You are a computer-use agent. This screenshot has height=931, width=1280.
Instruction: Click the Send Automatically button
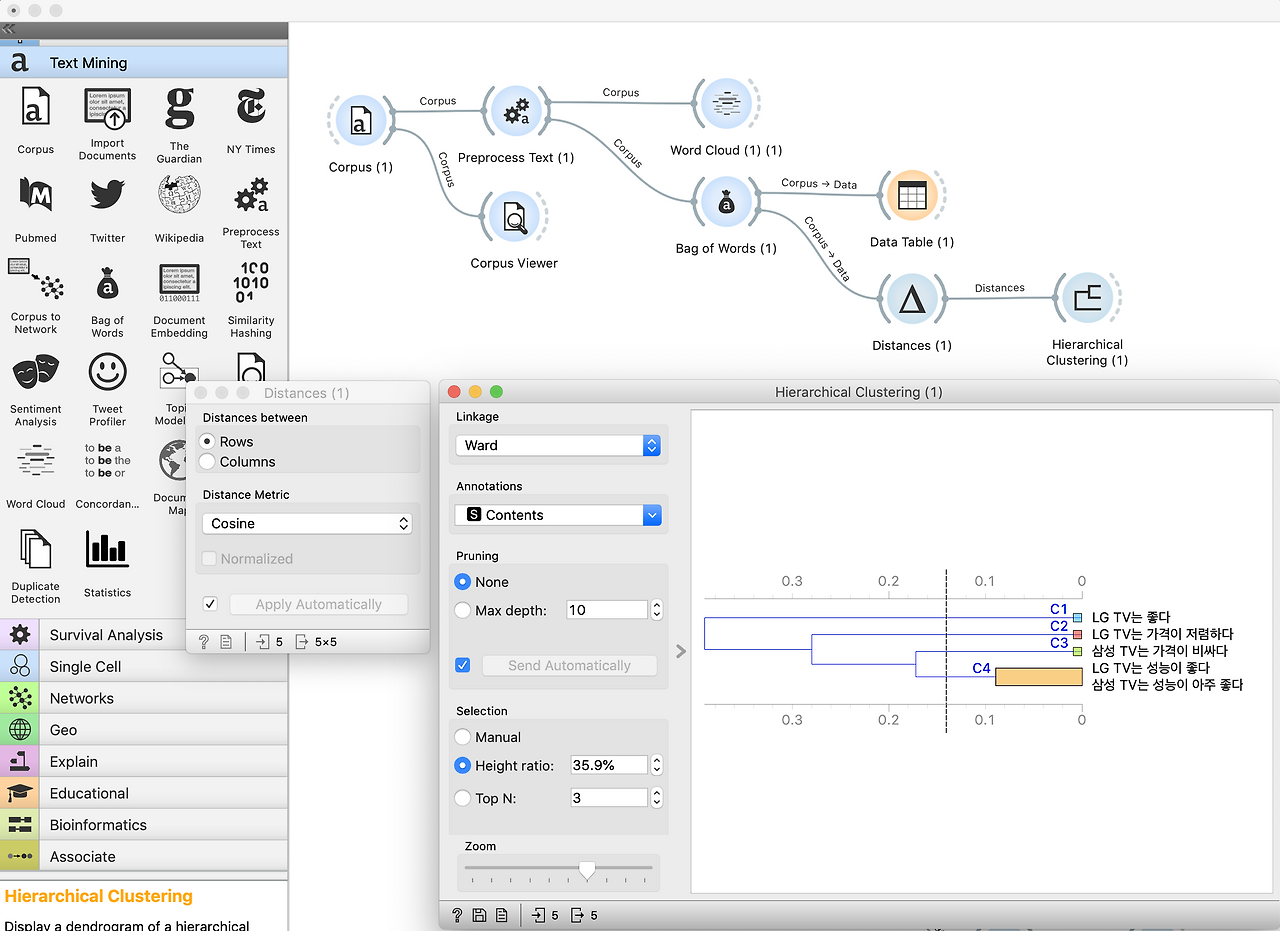[x=569, y=665]
